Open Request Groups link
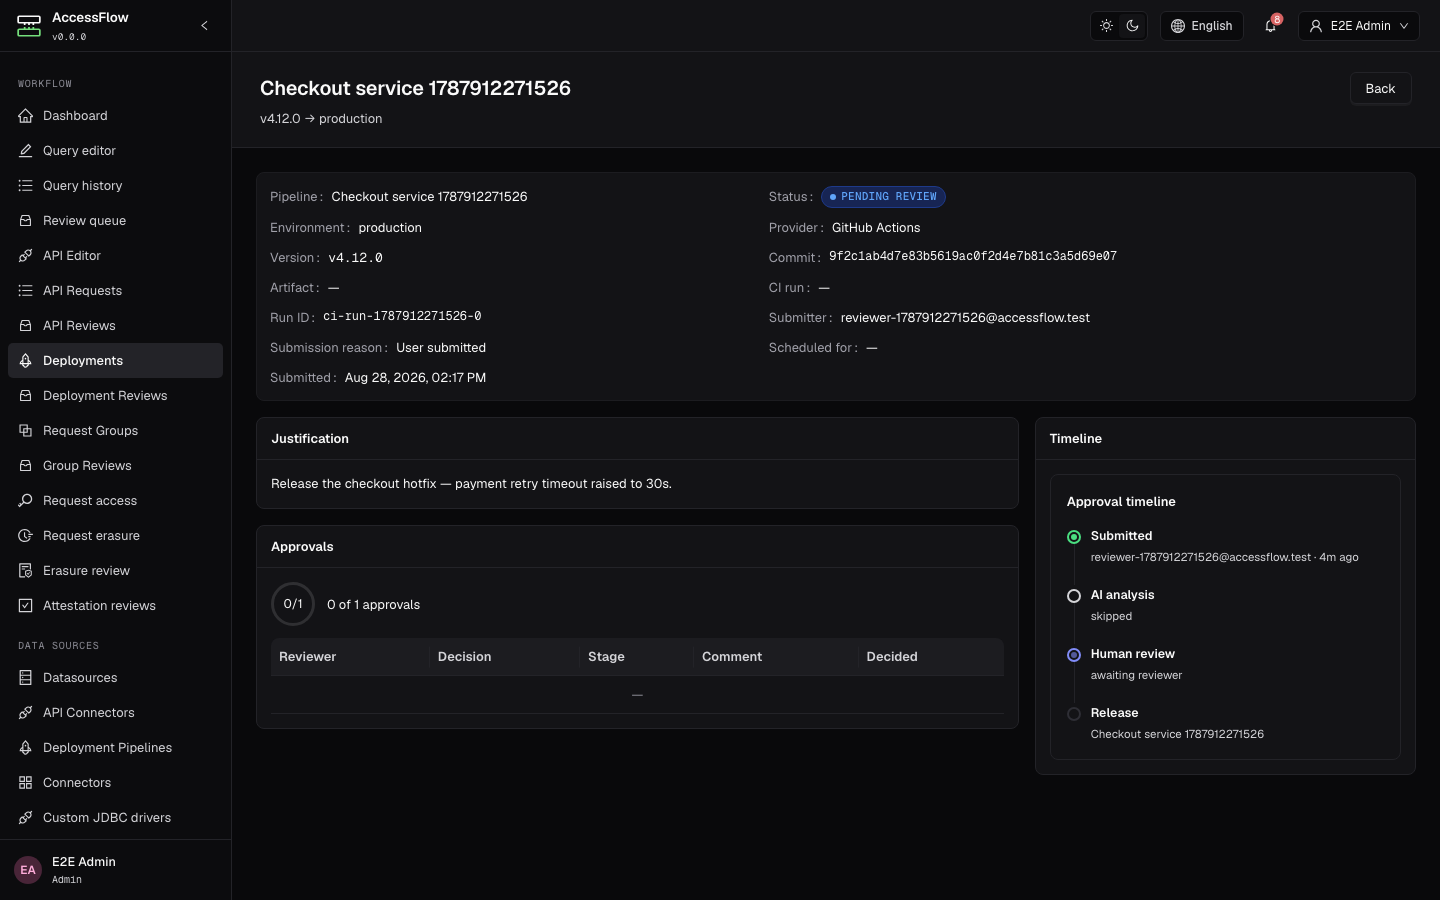This screenshot has height=900, width=1440. click(115, 431)
